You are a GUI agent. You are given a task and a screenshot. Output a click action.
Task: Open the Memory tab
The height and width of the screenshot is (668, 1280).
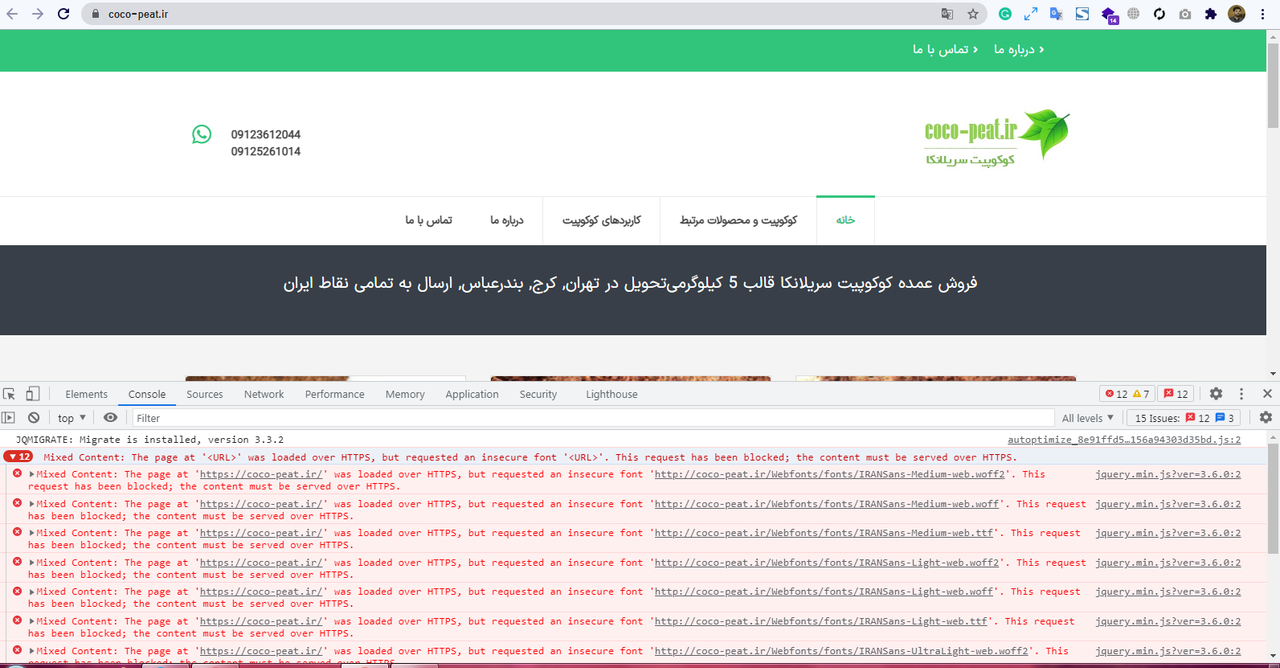click(x=405, y=394)
